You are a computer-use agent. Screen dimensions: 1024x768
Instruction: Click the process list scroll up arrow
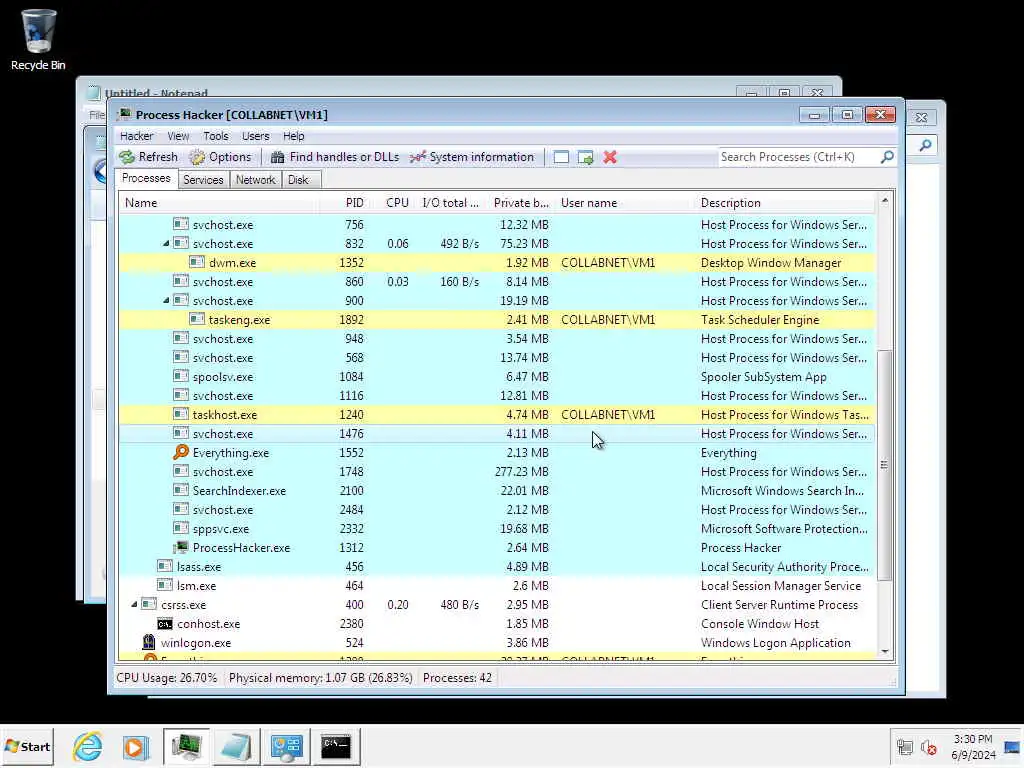(x=885, y=201)
